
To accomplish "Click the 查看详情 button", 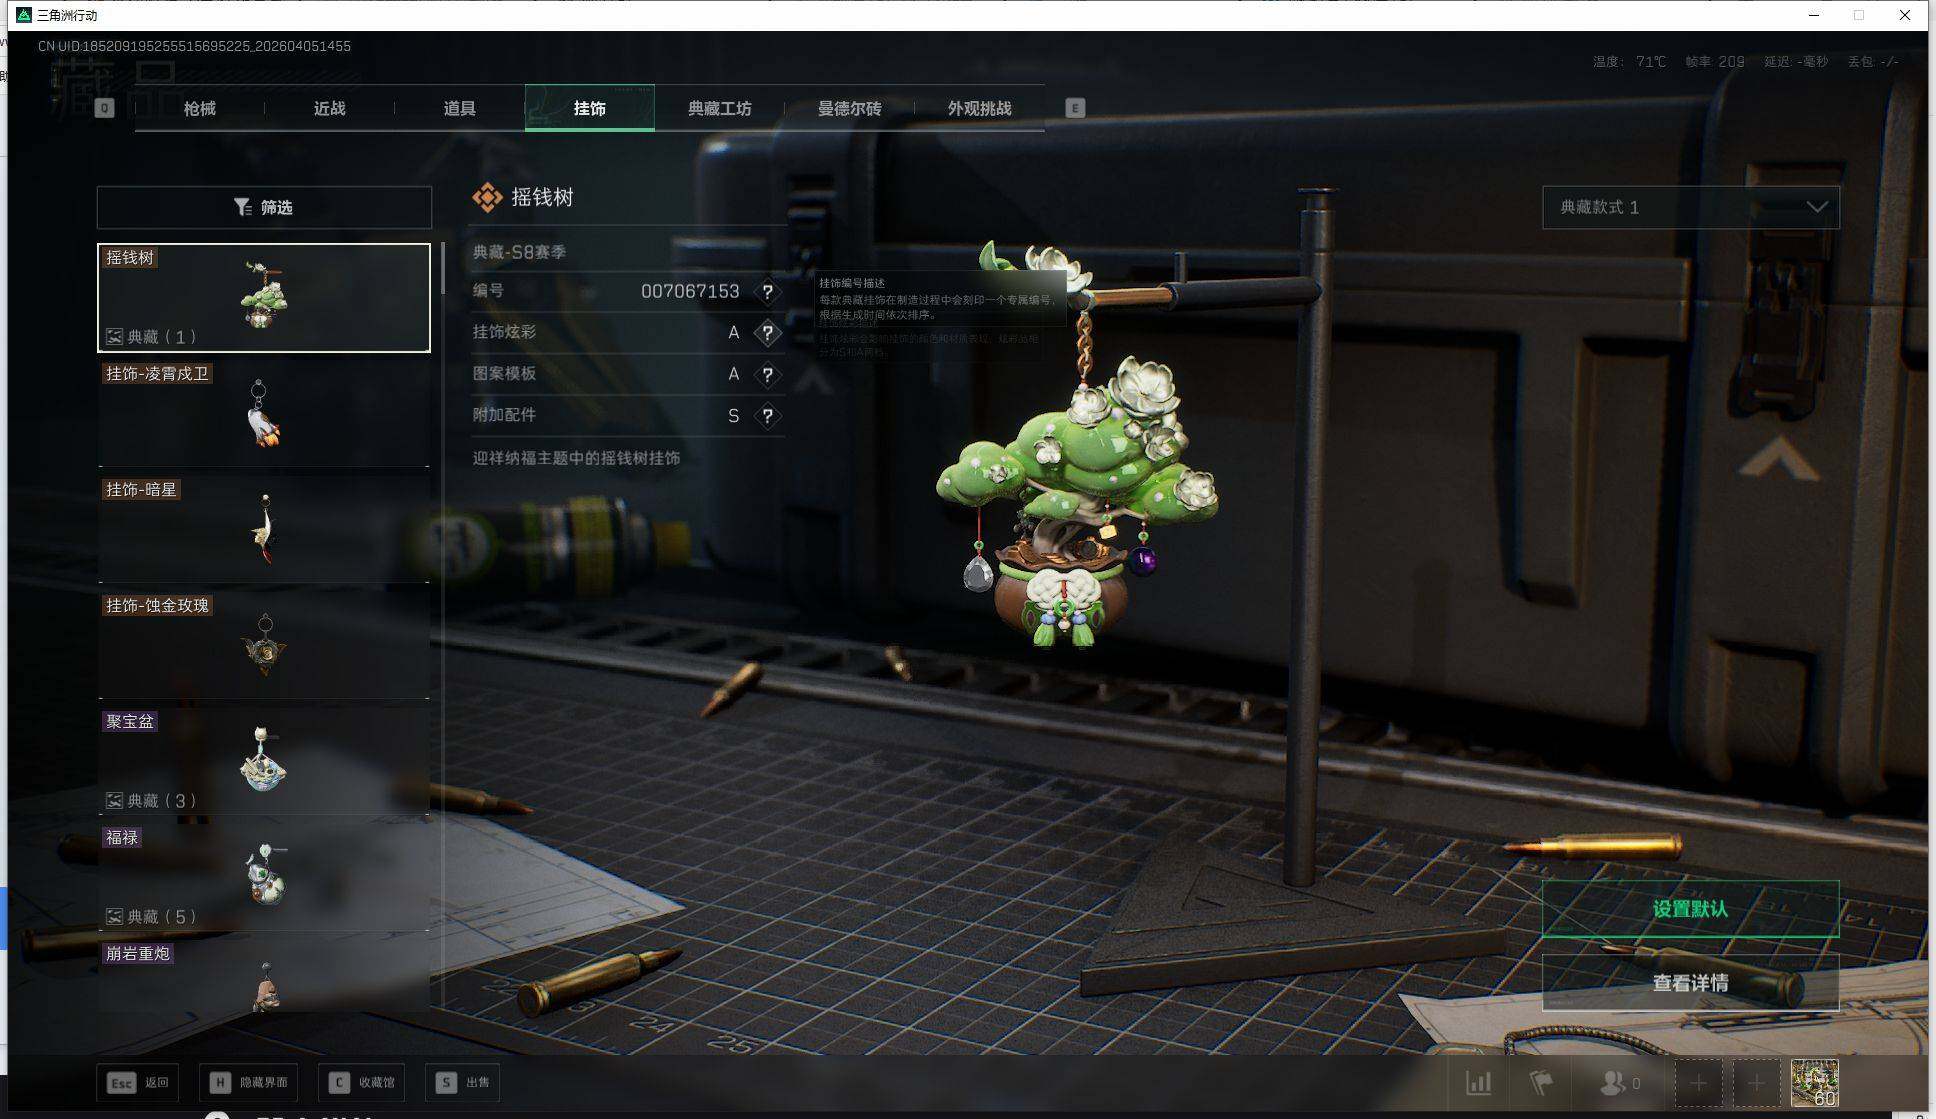I will pyautogui.click(x=1690, y=983).
